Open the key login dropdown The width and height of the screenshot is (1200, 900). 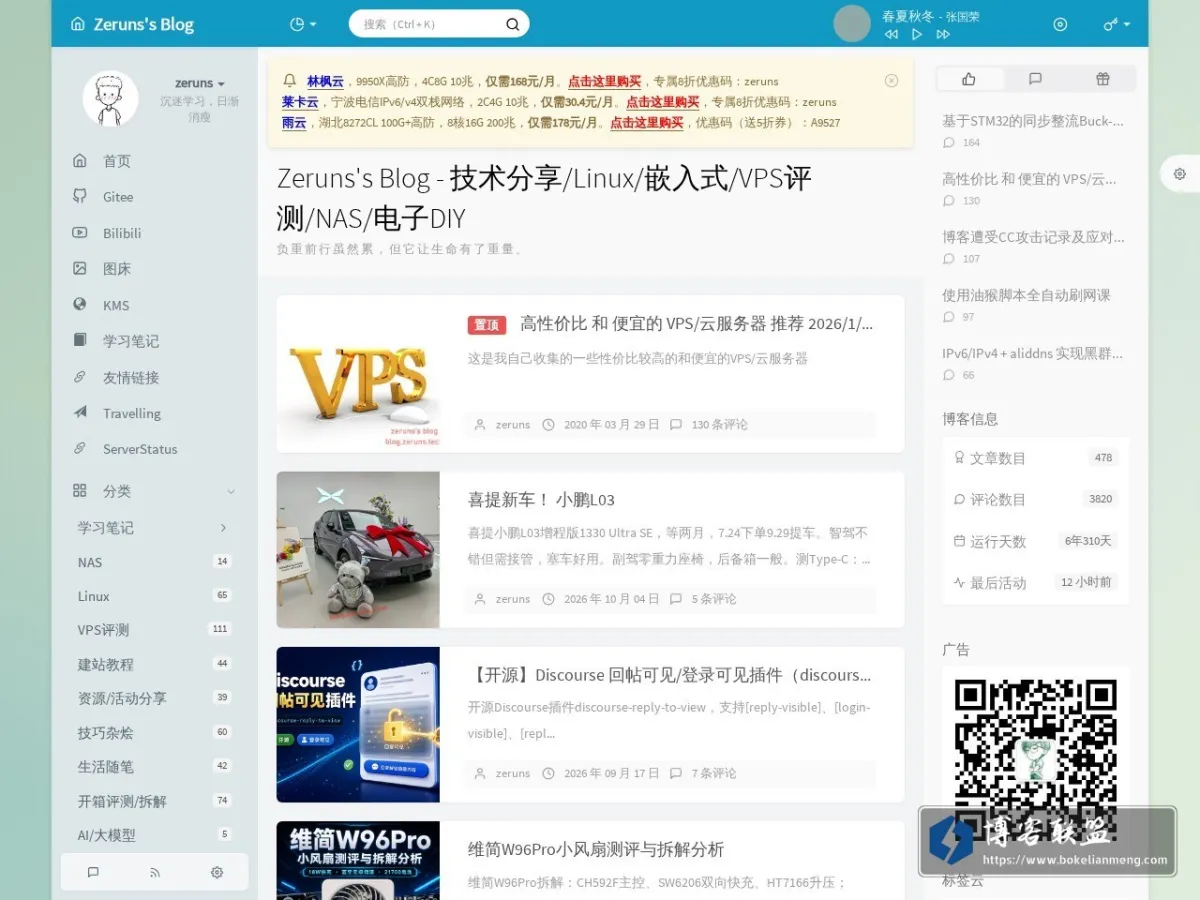[x=1116, y=24]
